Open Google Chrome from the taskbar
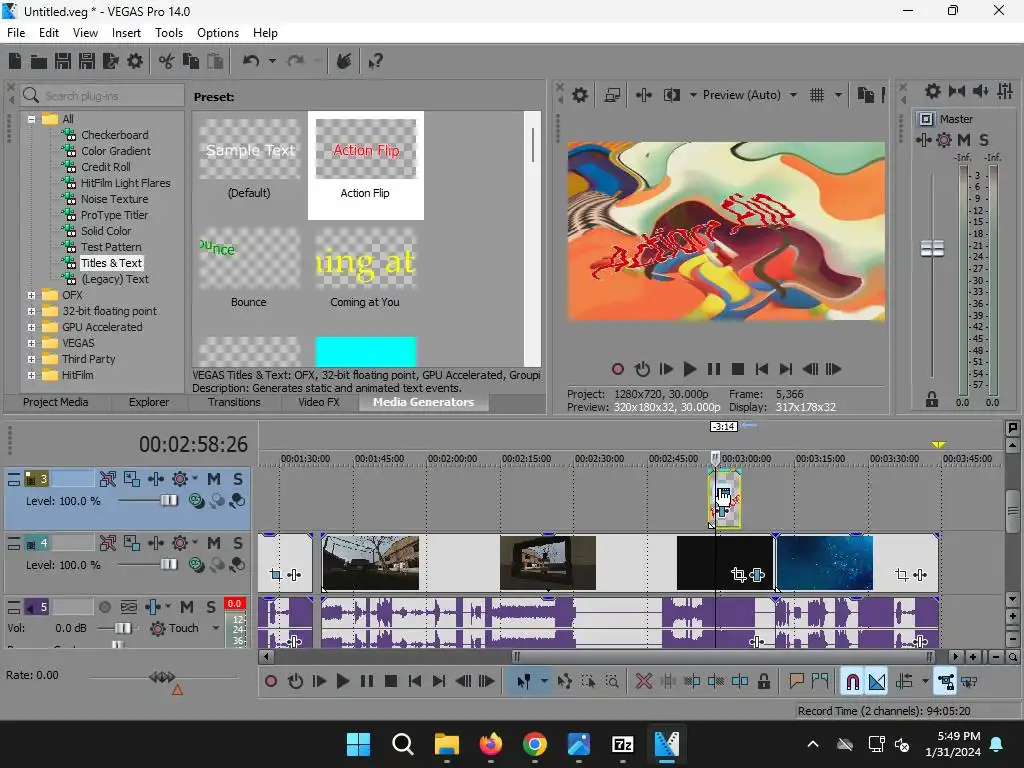Image resolution: width=1024 pixels, height=768 pixels. (535, 744)
